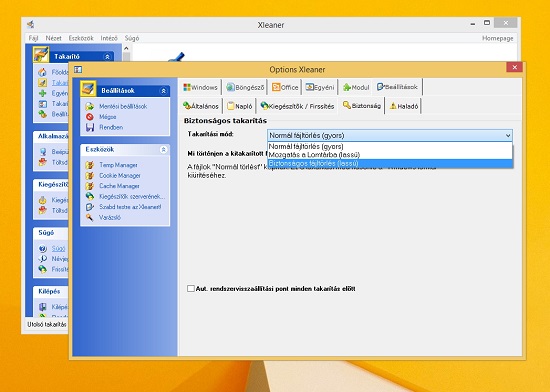Open Temp Manager link
Viewport: 550px width, 392px height.
(x=118, y=165)
